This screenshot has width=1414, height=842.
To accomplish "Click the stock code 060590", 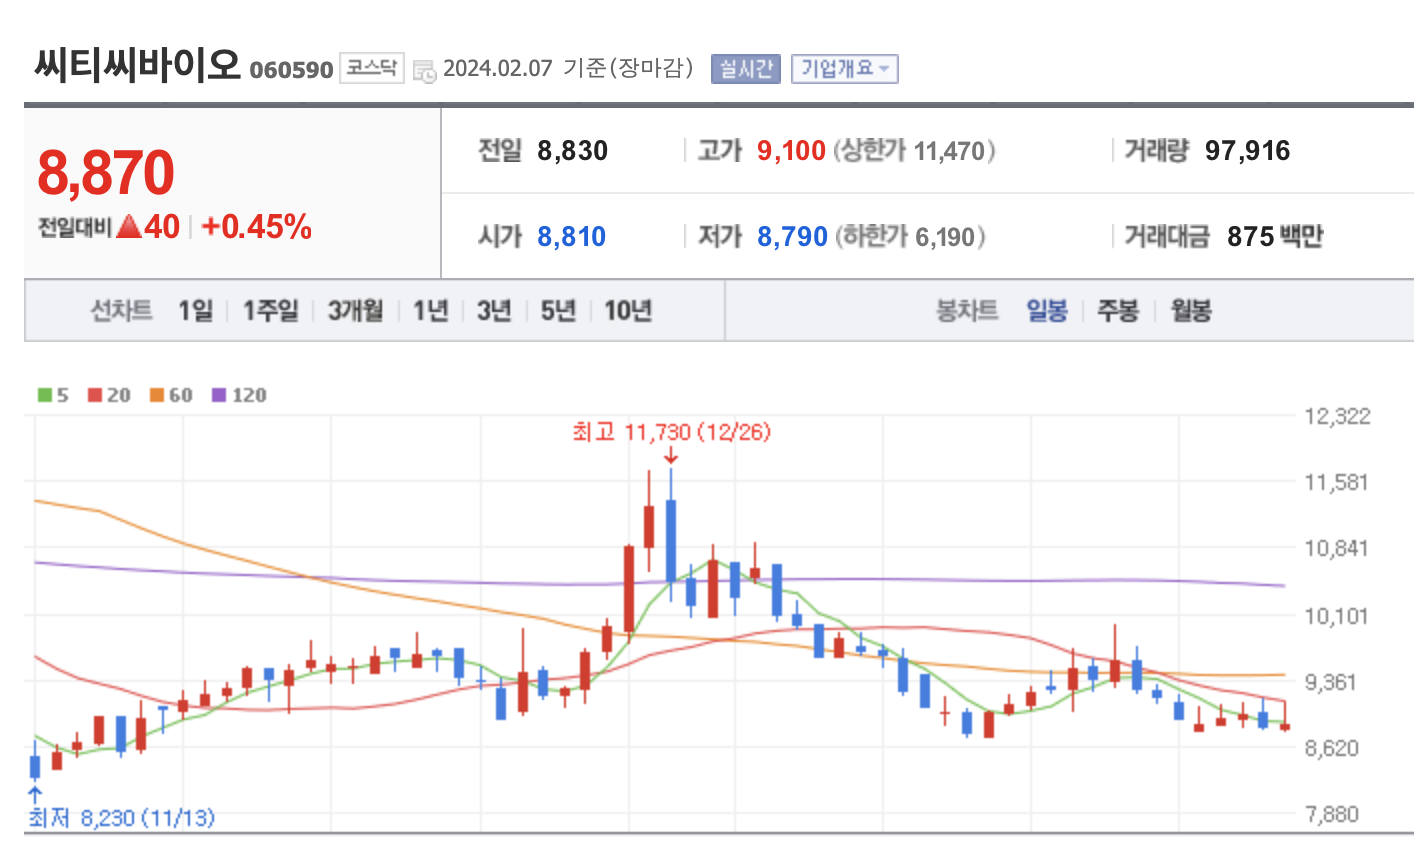I will tap(291, 70).
